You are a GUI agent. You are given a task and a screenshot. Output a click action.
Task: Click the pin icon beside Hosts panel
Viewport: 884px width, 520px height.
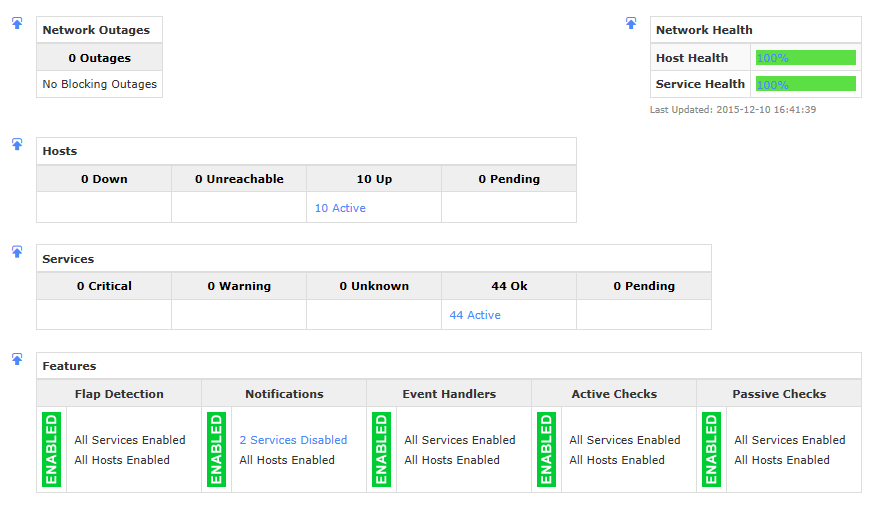pos(17,144)
